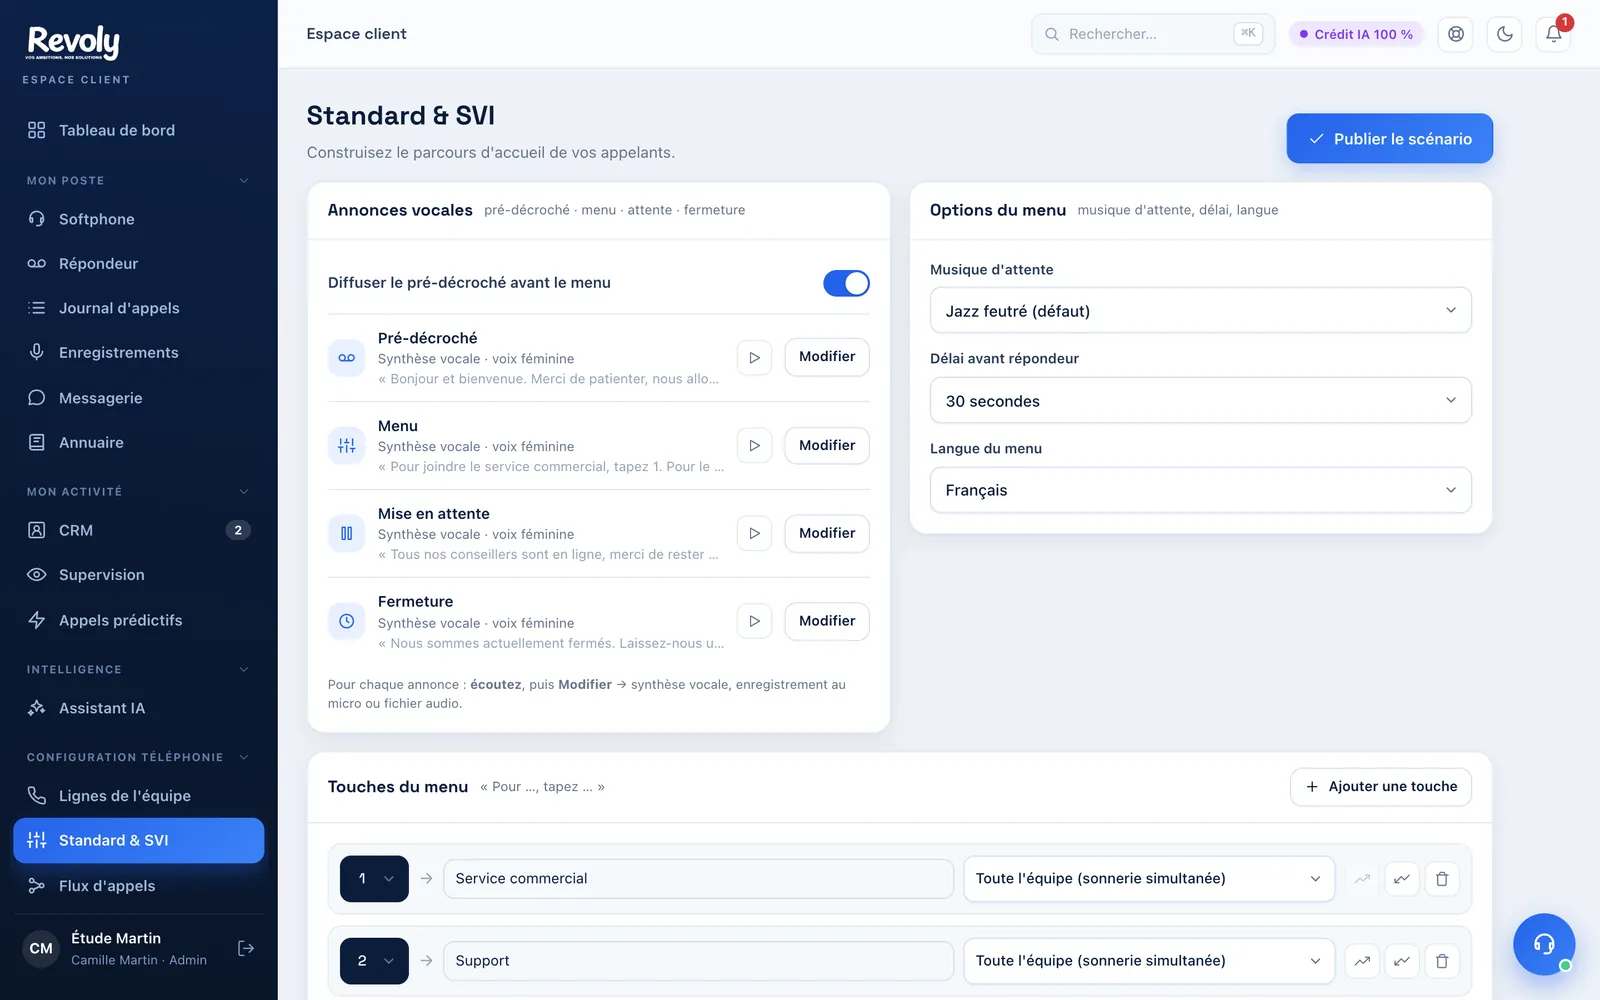
Task: Open the notifications bell
Action: [1553, 34]
